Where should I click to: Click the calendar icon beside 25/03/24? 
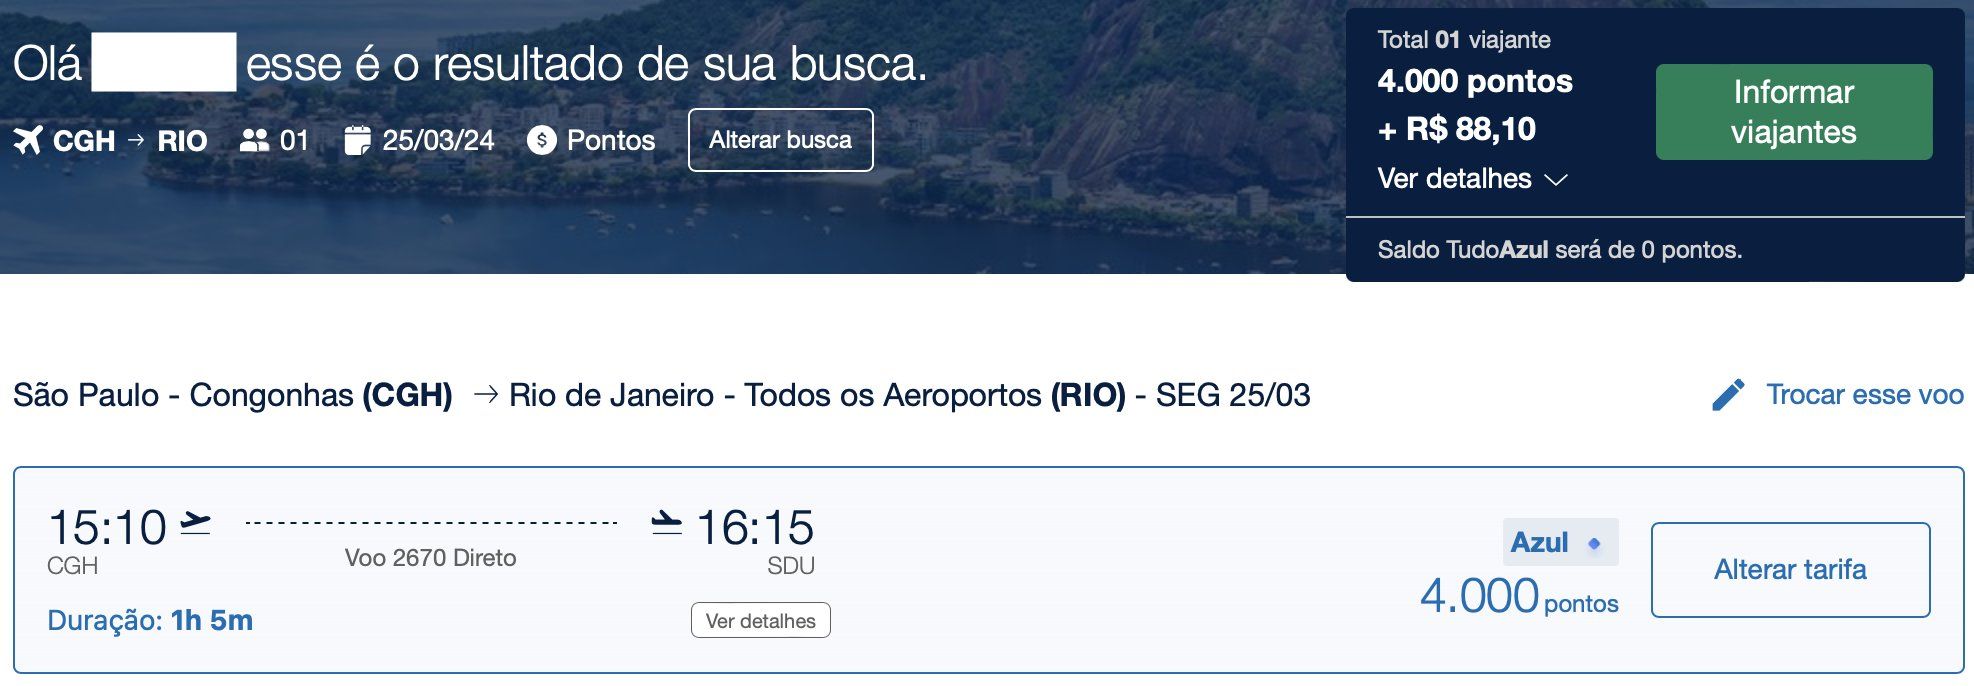coord(357,141)
